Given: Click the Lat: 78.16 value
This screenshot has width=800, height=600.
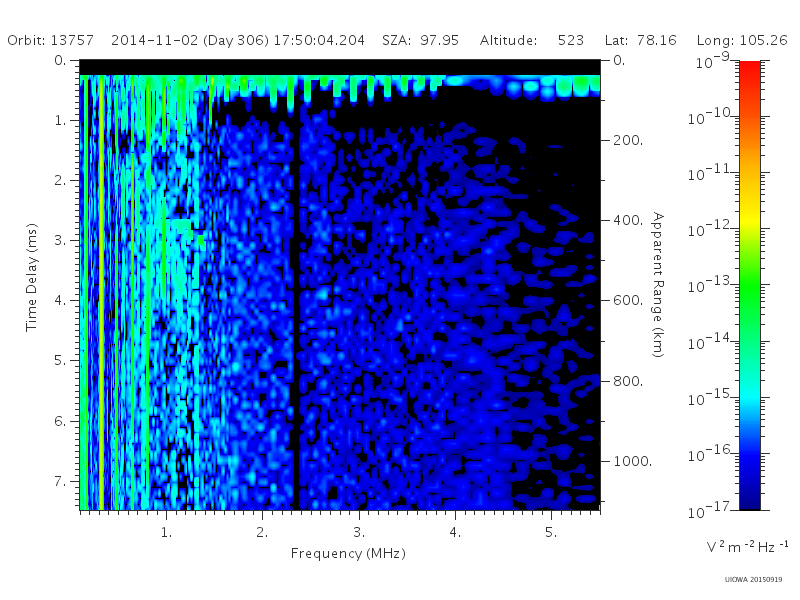Looking at the screenshot, I should coord(640,40).
